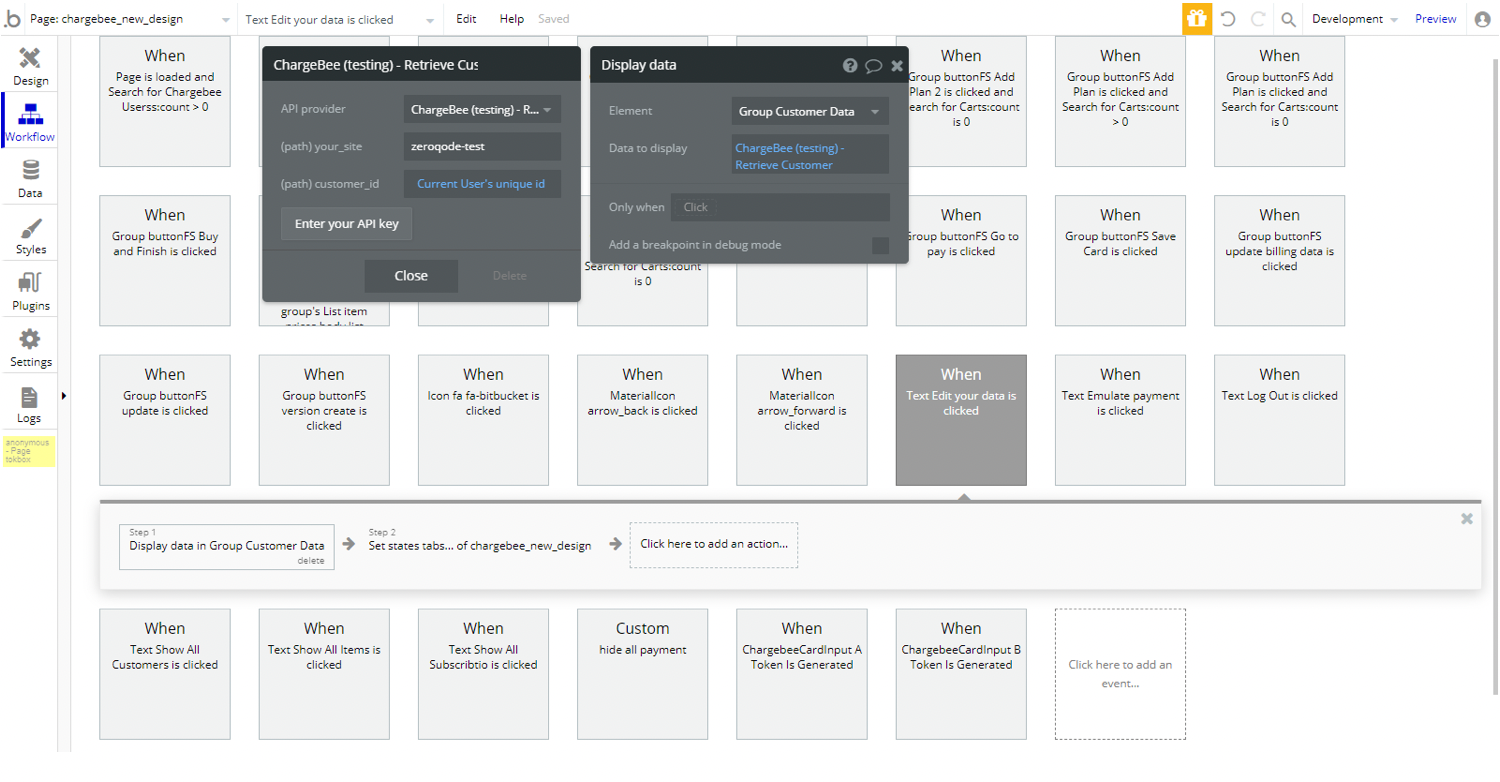Open the user account avatar icon
The width and height of the screenshot is (1500, 782).
coord(1482,19)
